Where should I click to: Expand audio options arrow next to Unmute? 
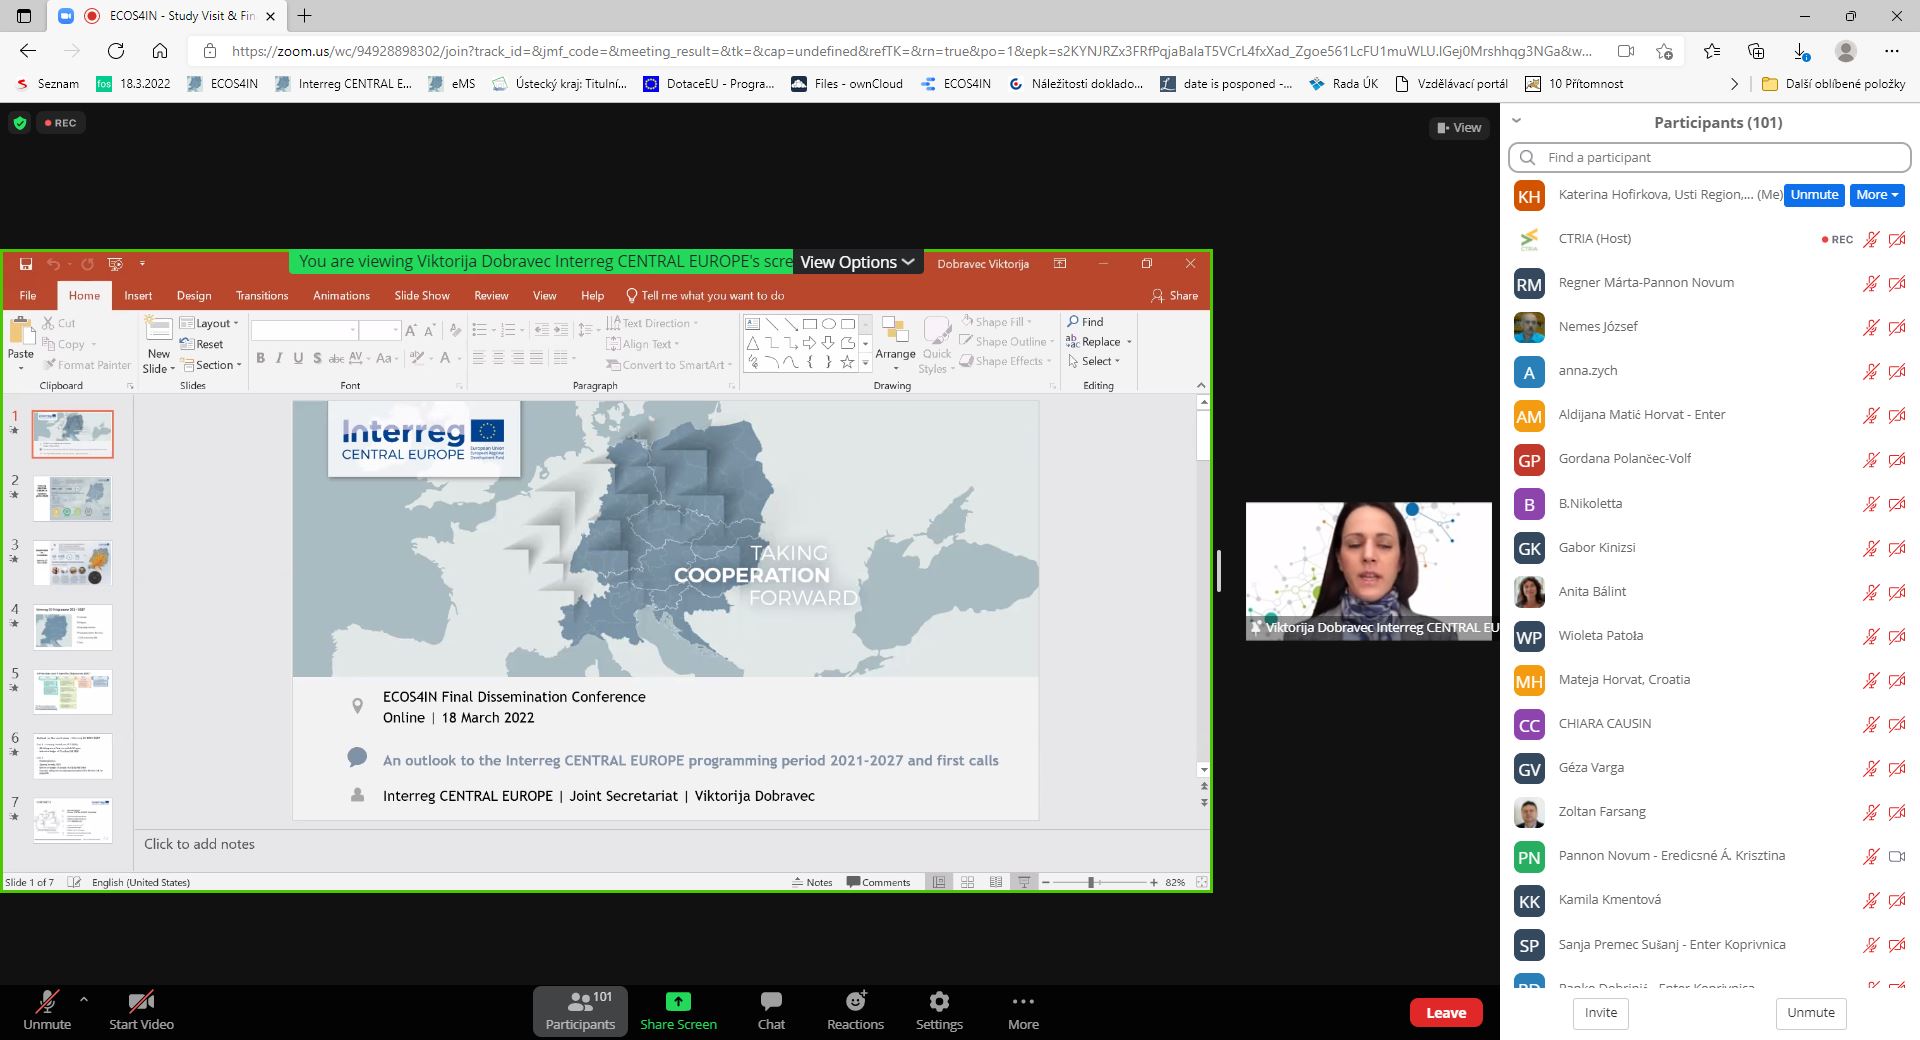[84, 999]
